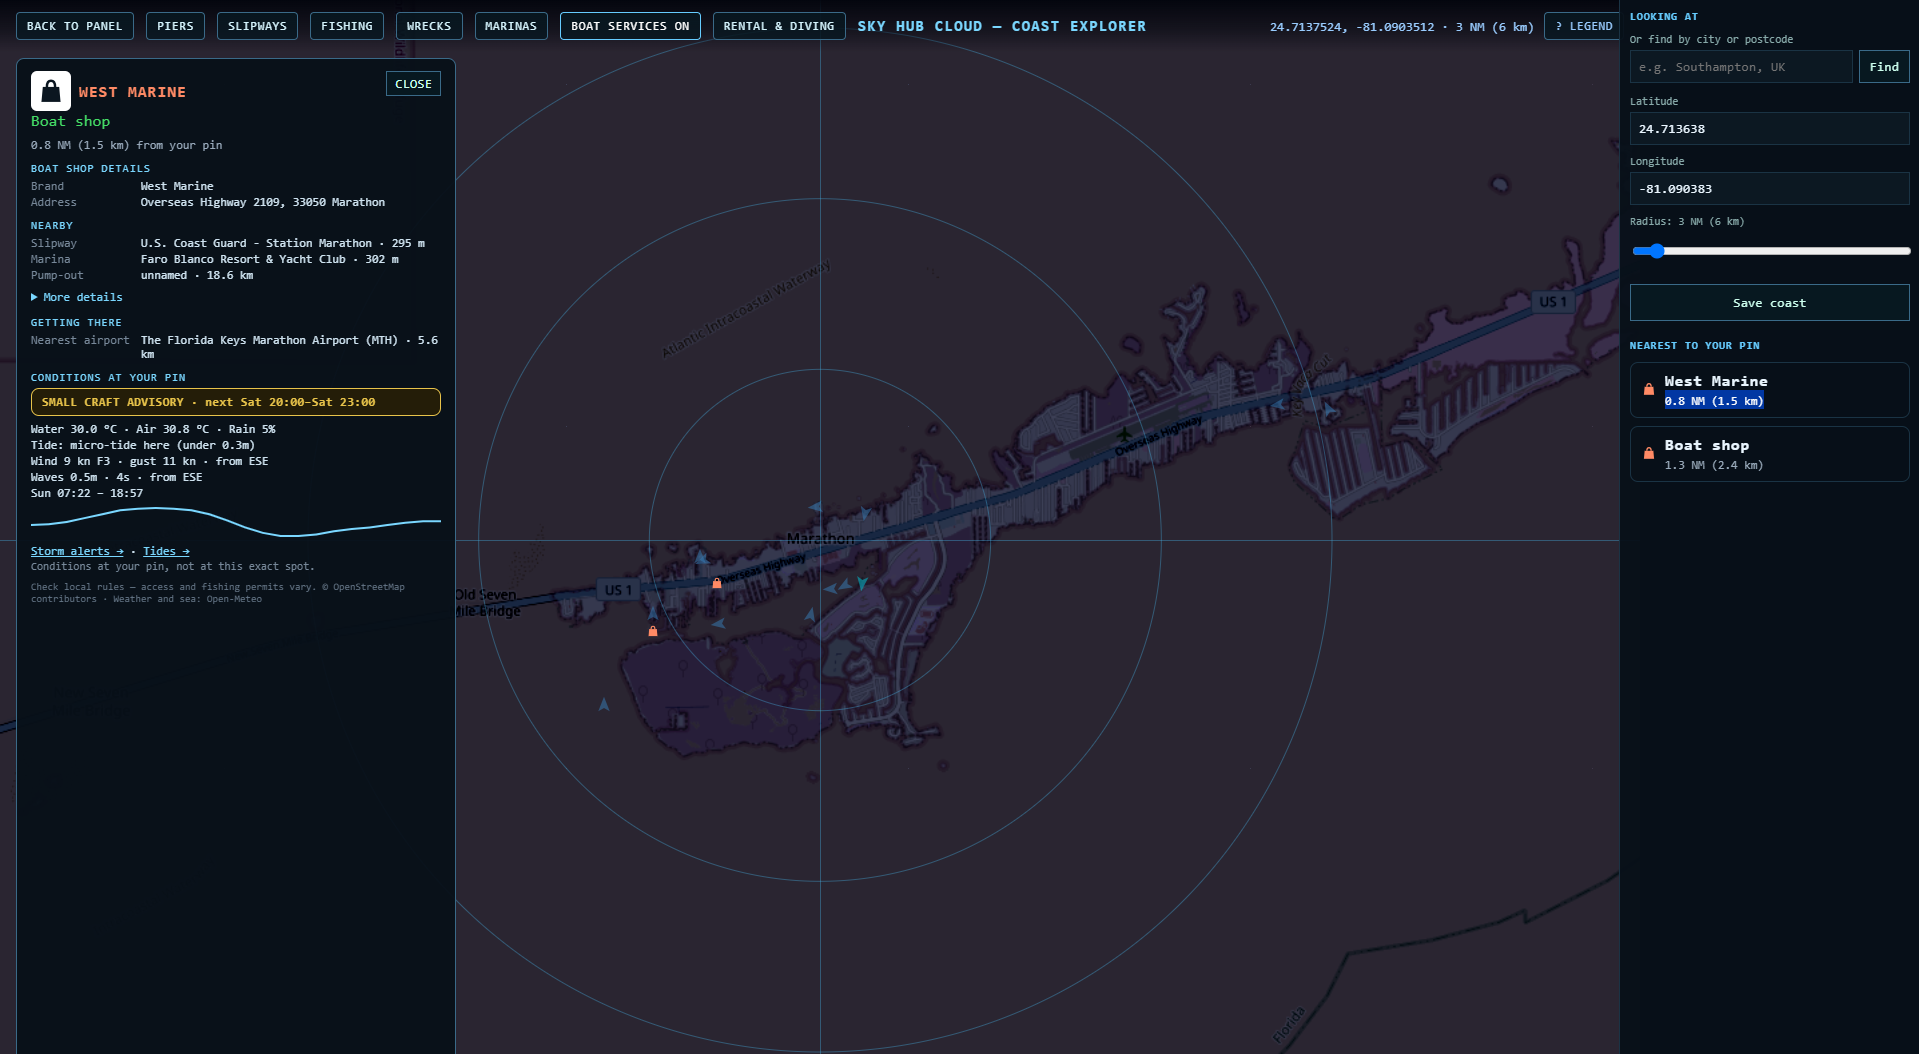Click Faro Blanco Resort & Yacht Club entry
1919x1054 pixels.
270,259
